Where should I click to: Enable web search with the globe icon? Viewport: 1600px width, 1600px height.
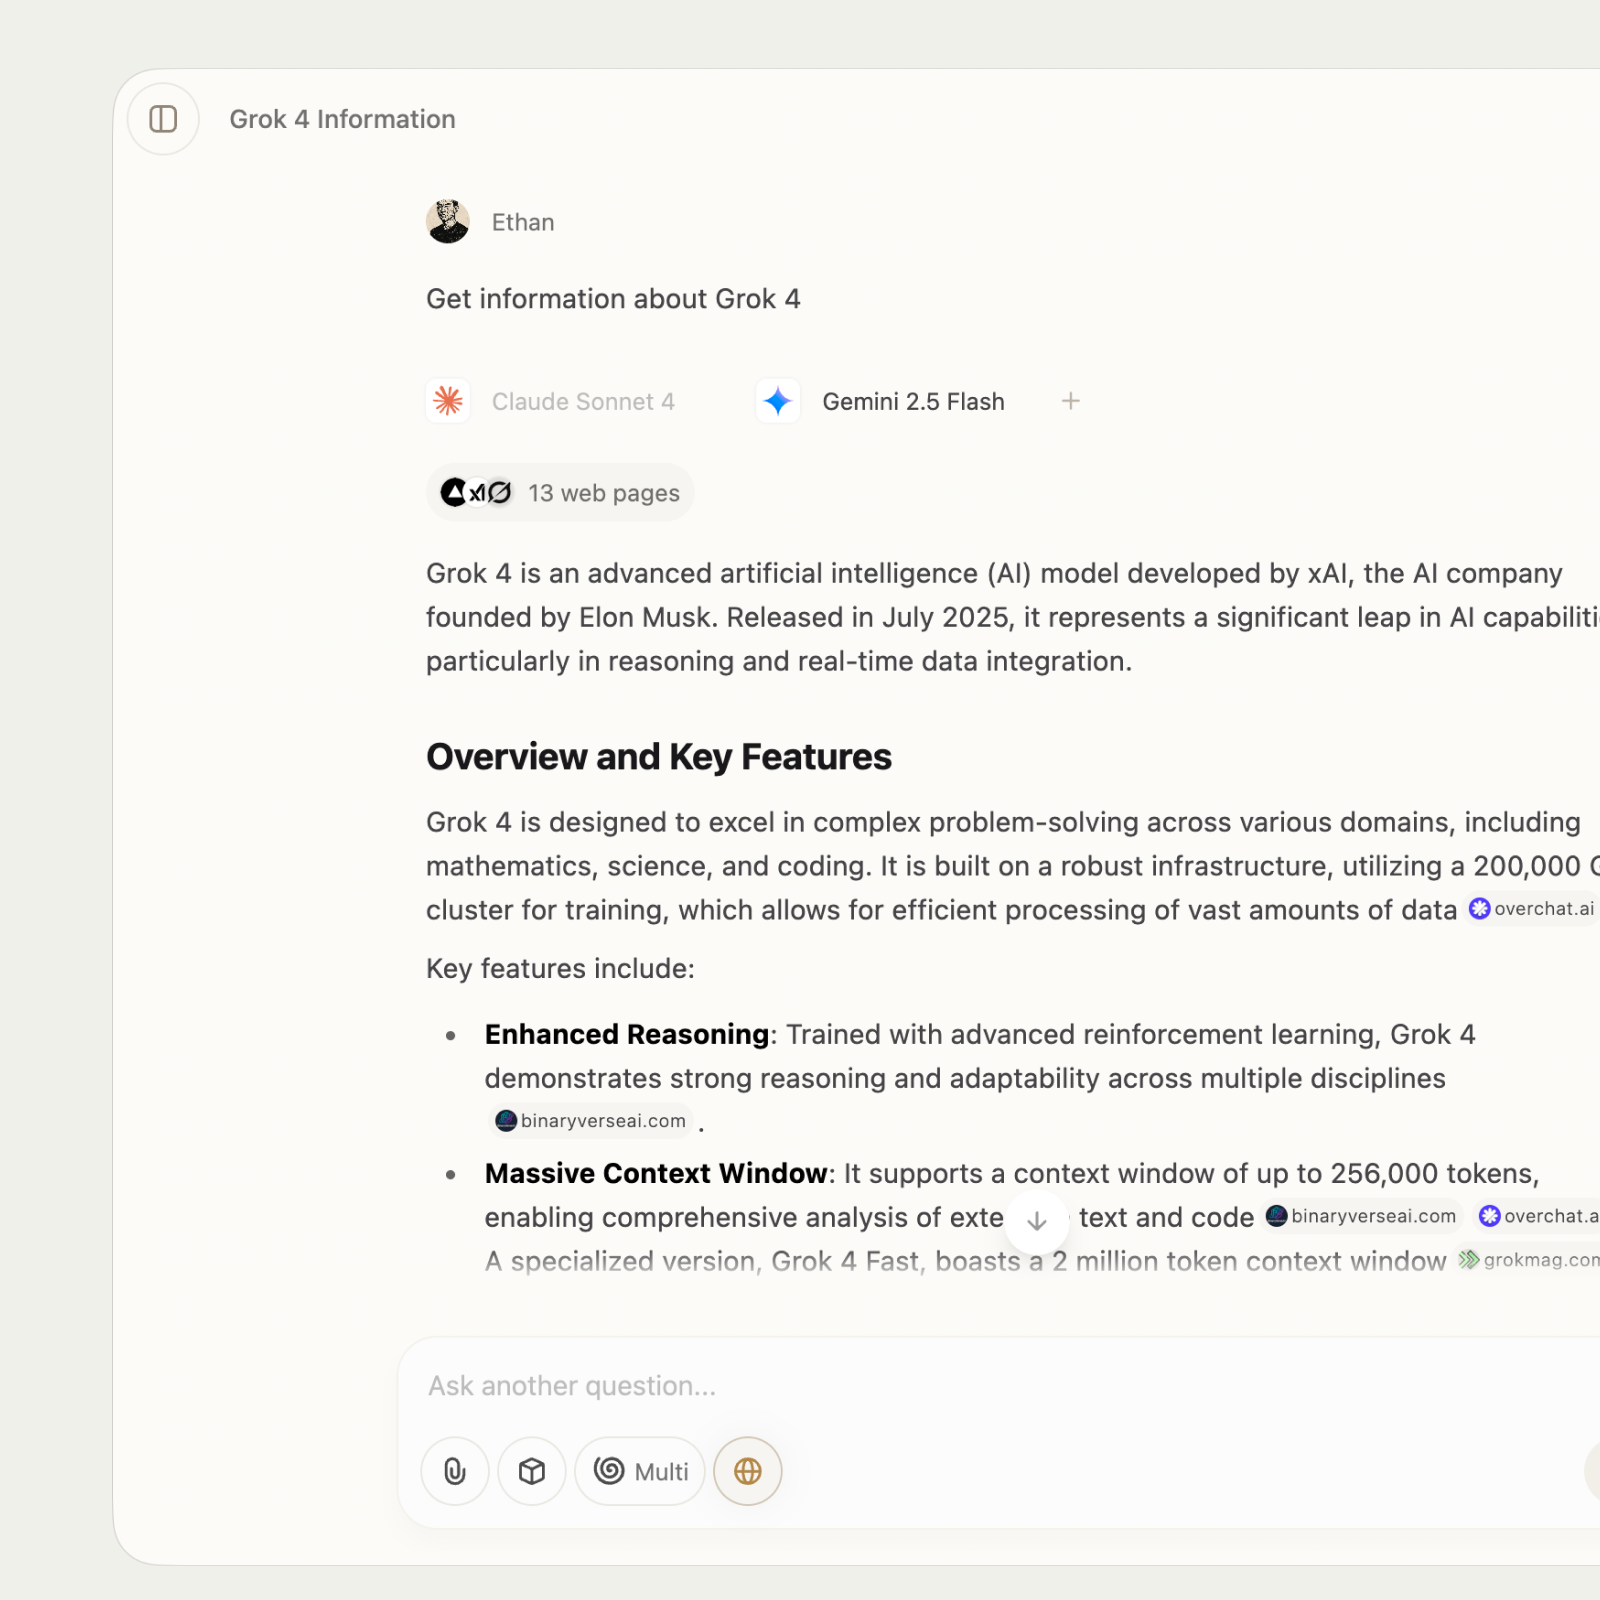(747, 1471)
